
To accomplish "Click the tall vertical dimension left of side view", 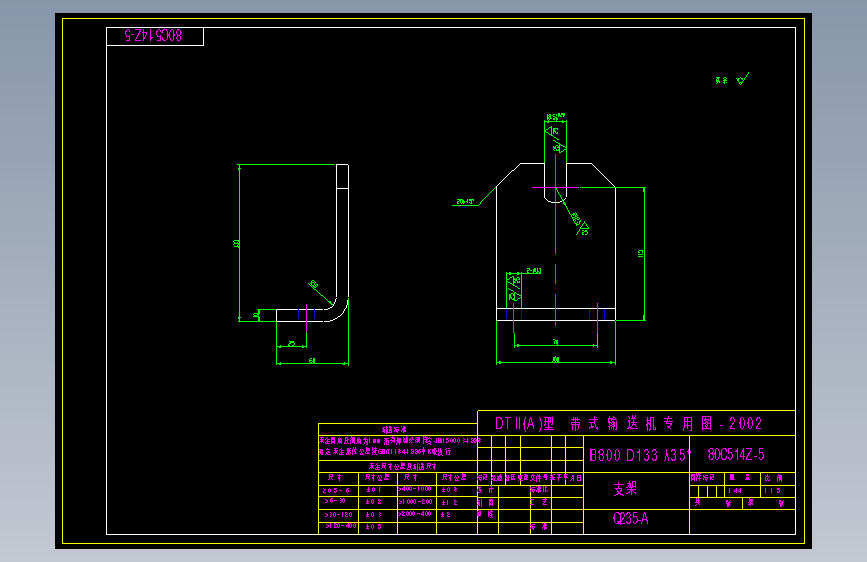I will click(238, 242).
